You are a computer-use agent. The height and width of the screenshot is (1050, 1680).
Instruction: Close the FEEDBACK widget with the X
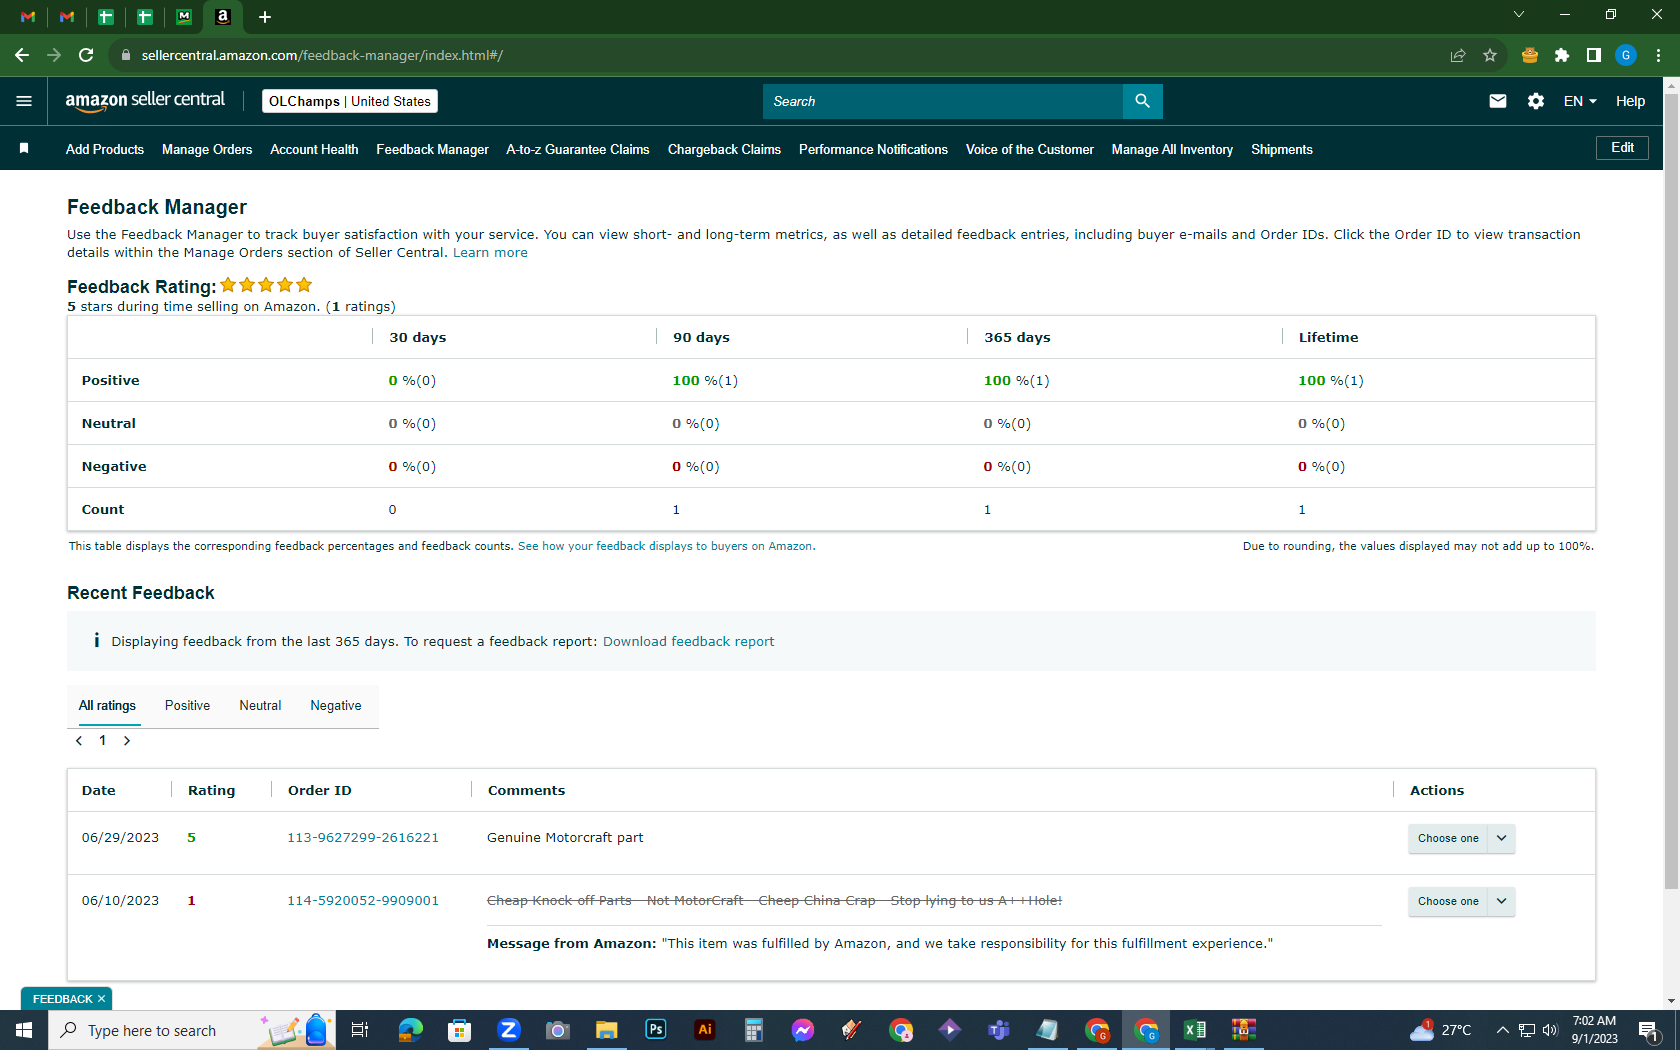pos(101,999)
